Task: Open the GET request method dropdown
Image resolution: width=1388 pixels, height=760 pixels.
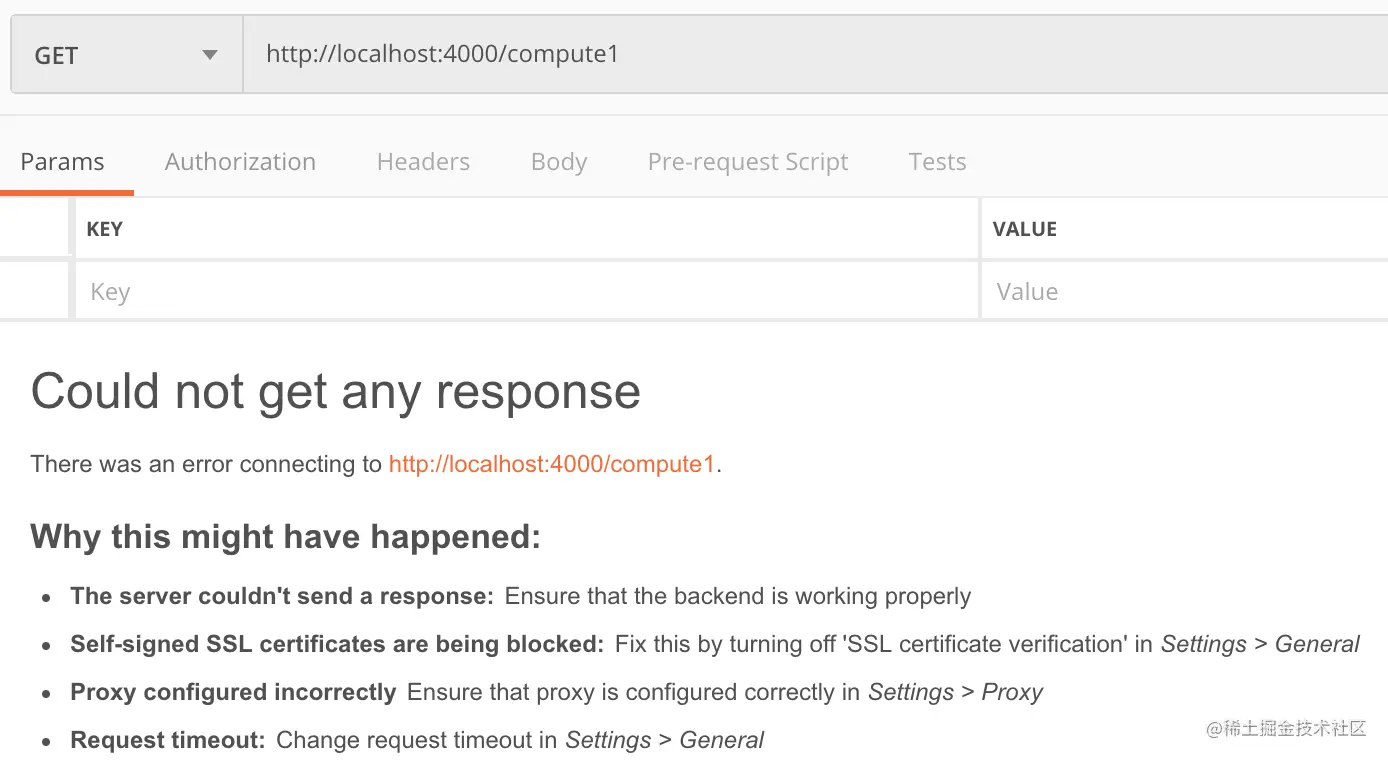Action: pyautogui.click(x=126, y=55)
